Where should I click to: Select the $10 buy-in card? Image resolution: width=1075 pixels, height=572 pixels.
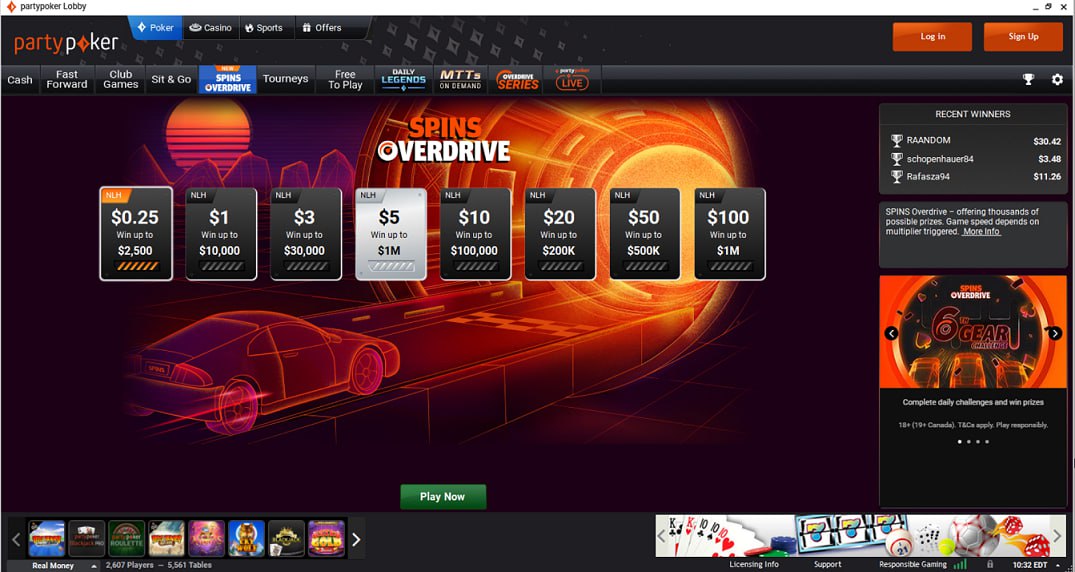point(475,234)
